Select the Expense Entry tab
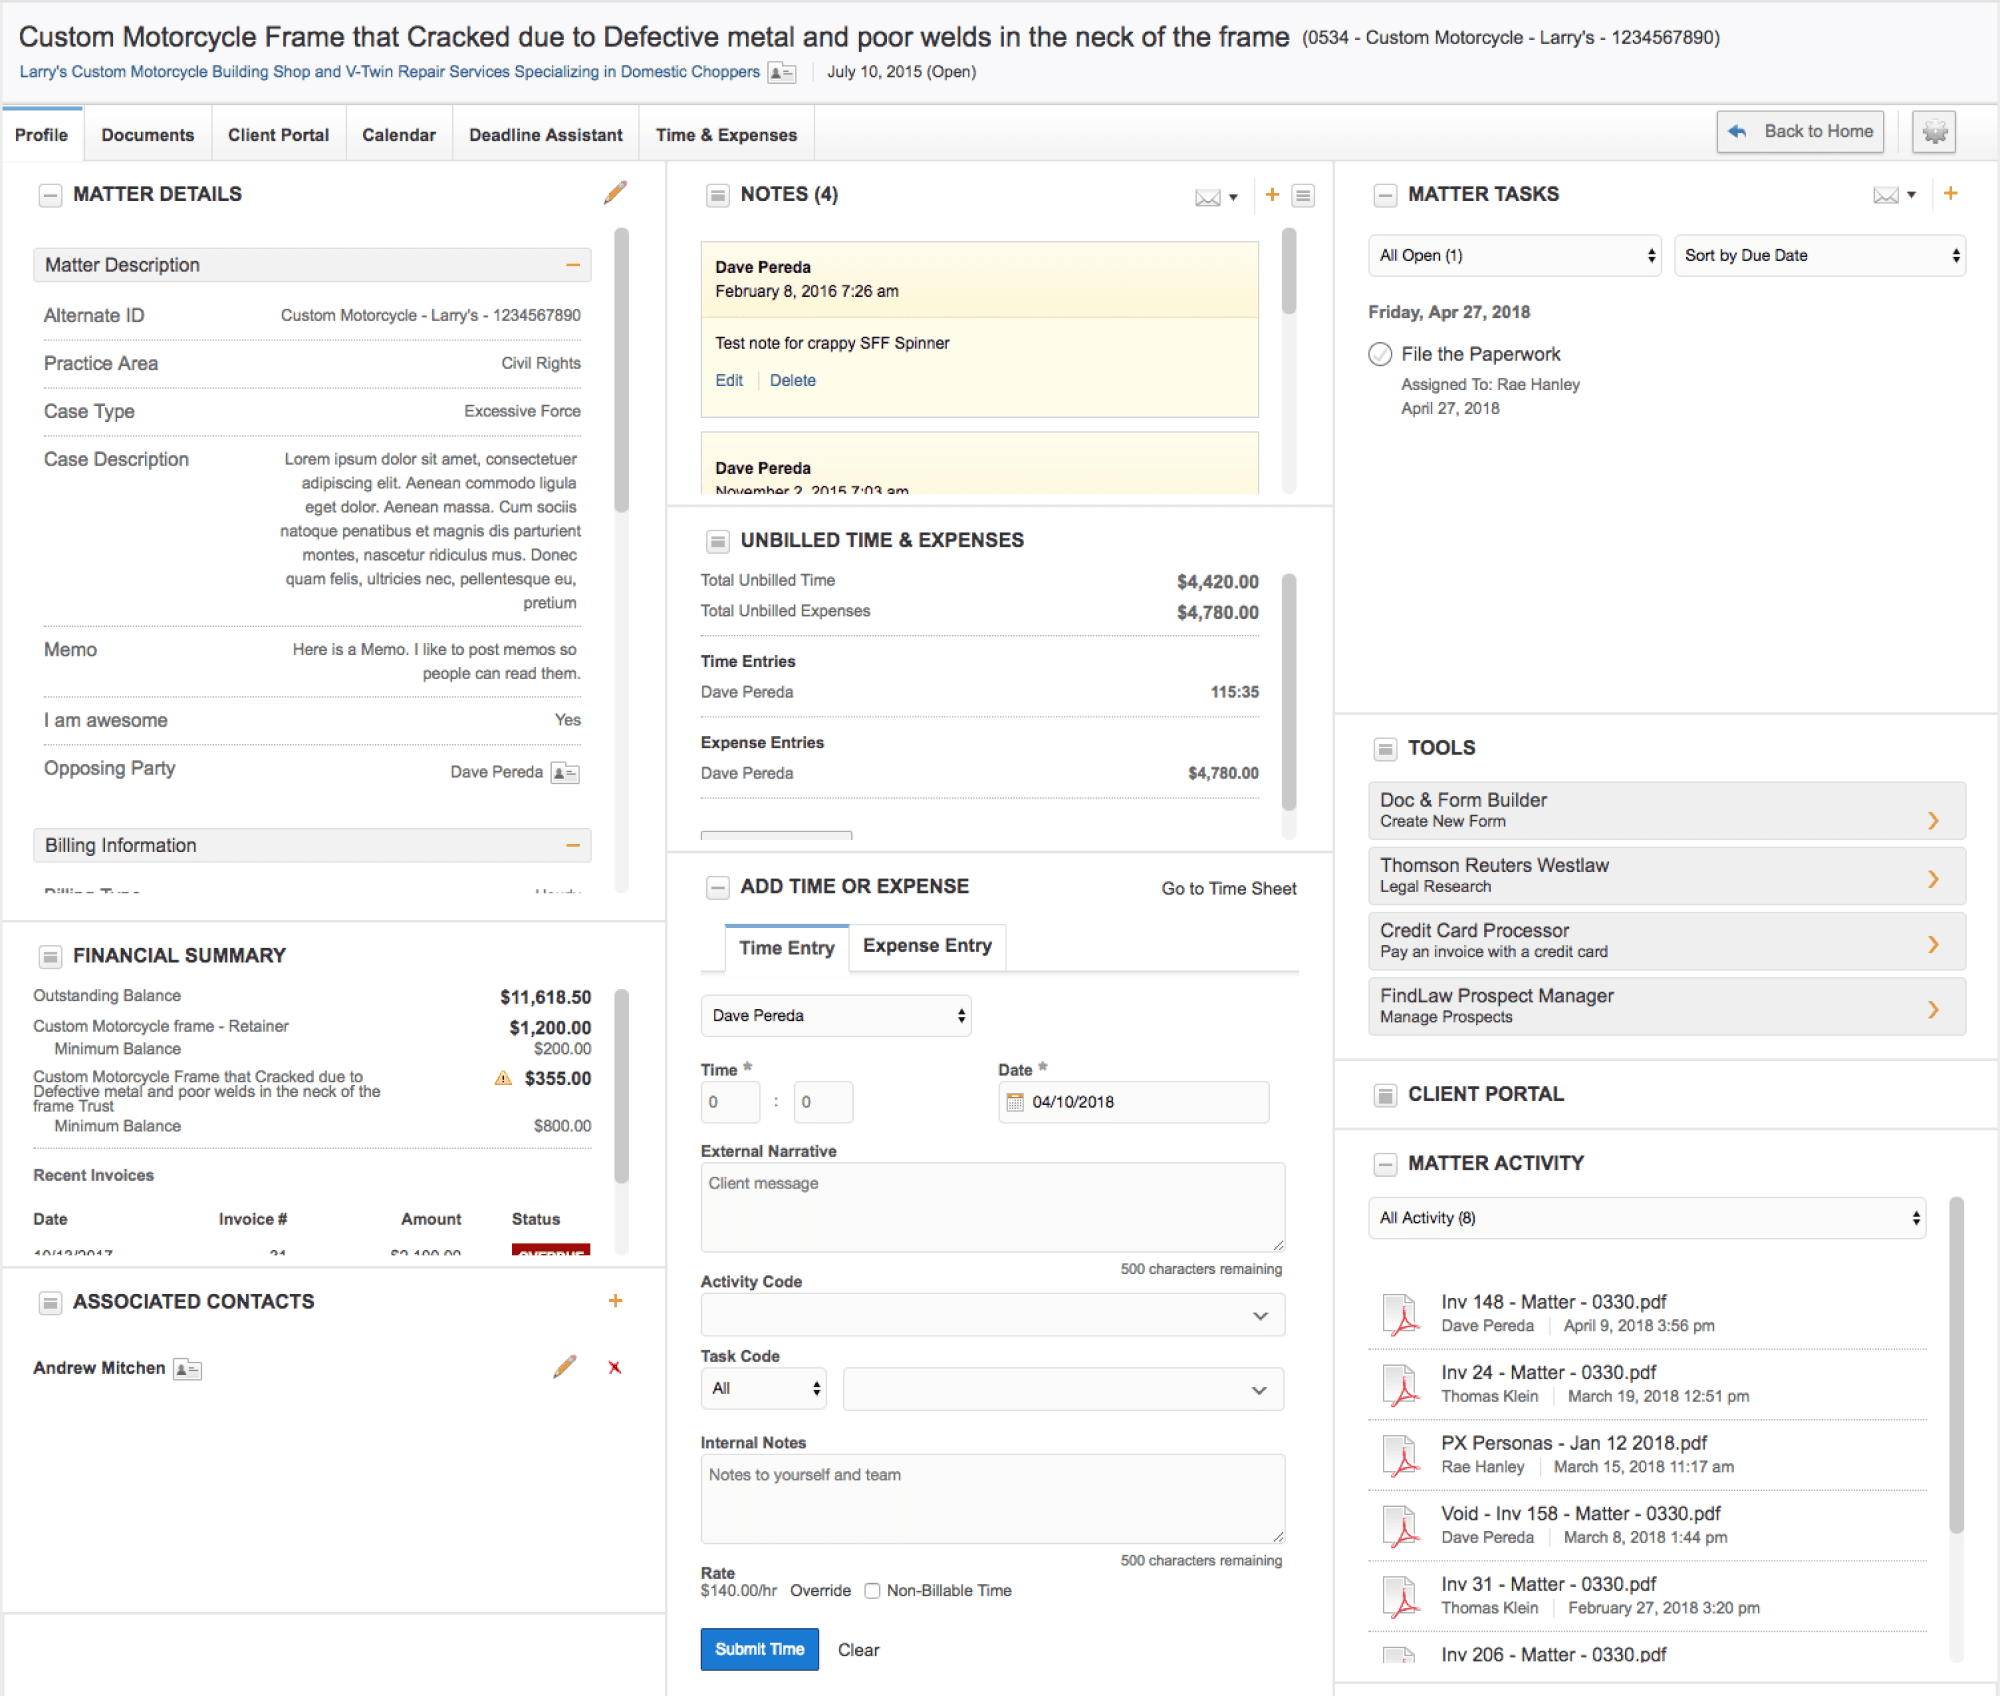Screen dimensions: 2000x1696 [x=927, y=946]
